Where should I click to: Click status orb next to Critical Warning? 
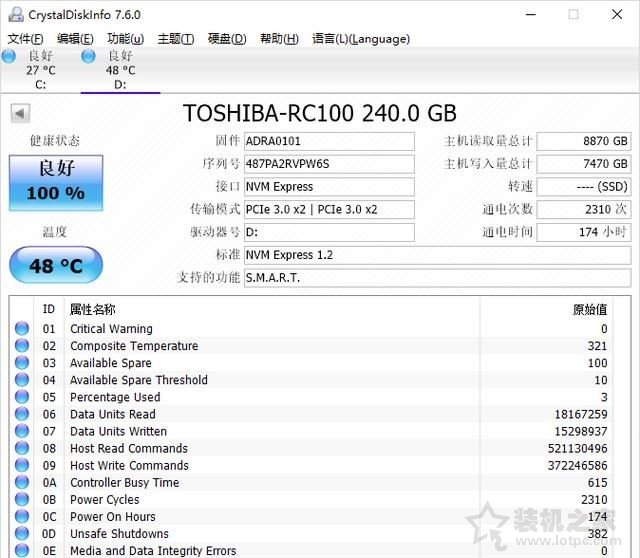point(22,329)
